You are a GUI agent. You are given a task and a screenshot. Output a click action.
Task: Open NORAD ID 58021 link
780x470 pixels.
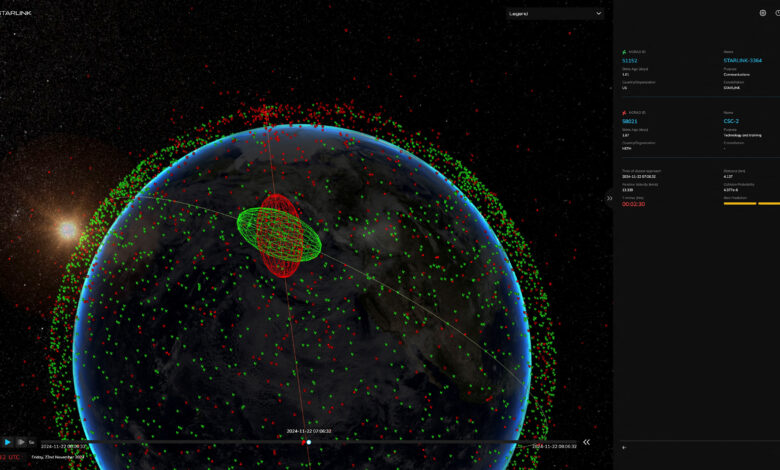click(629, 121)
